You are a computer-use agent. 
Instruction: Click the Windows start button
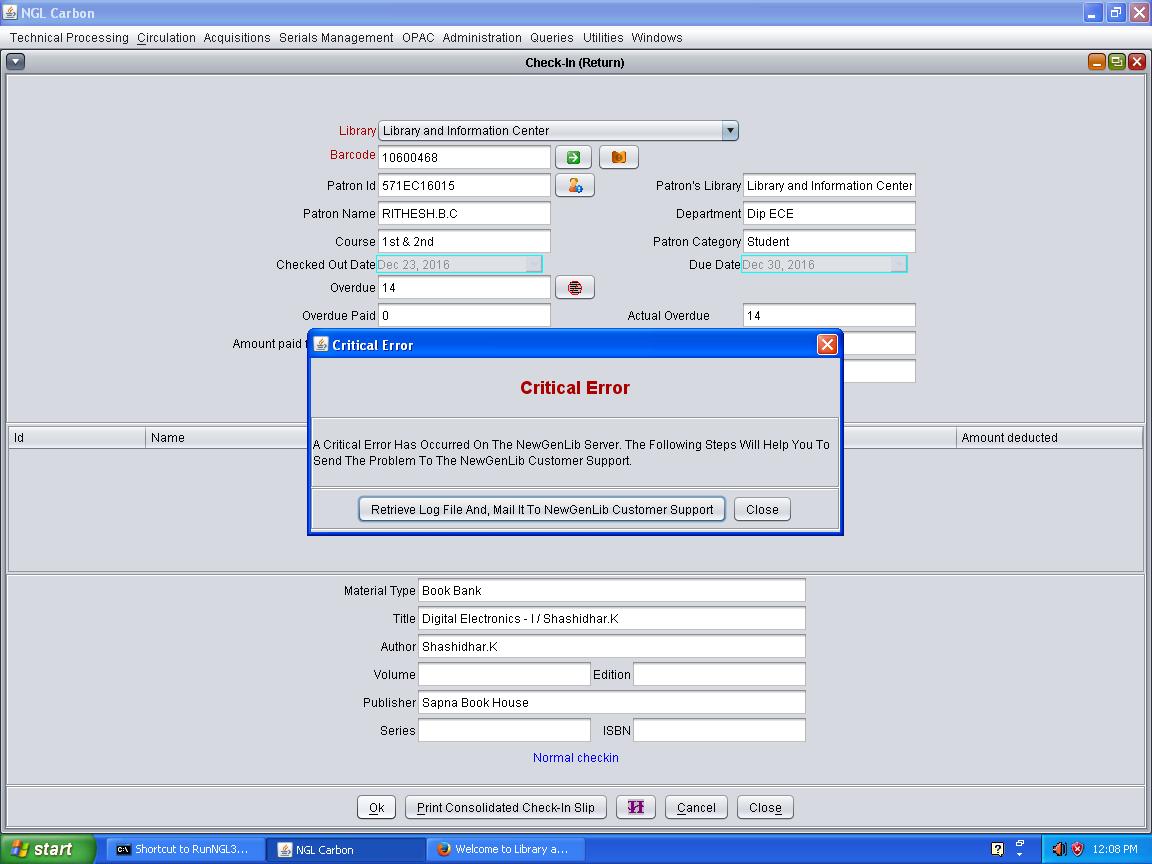(x=43, y=849)
